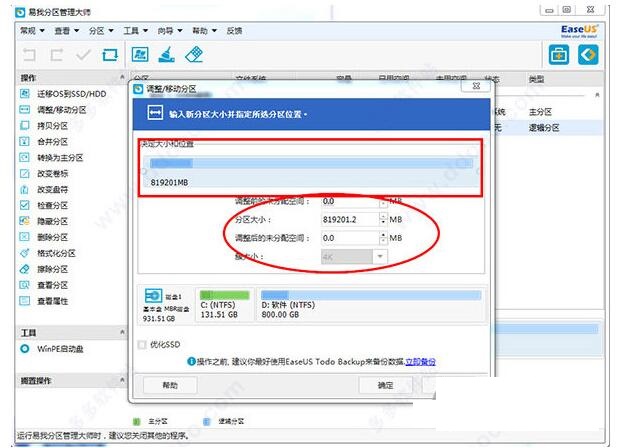Image resolution: width=628 pixels, height=448 pixels.
Task: Click the wipe data eraser toolbar icon
Action: pos(194,54)
